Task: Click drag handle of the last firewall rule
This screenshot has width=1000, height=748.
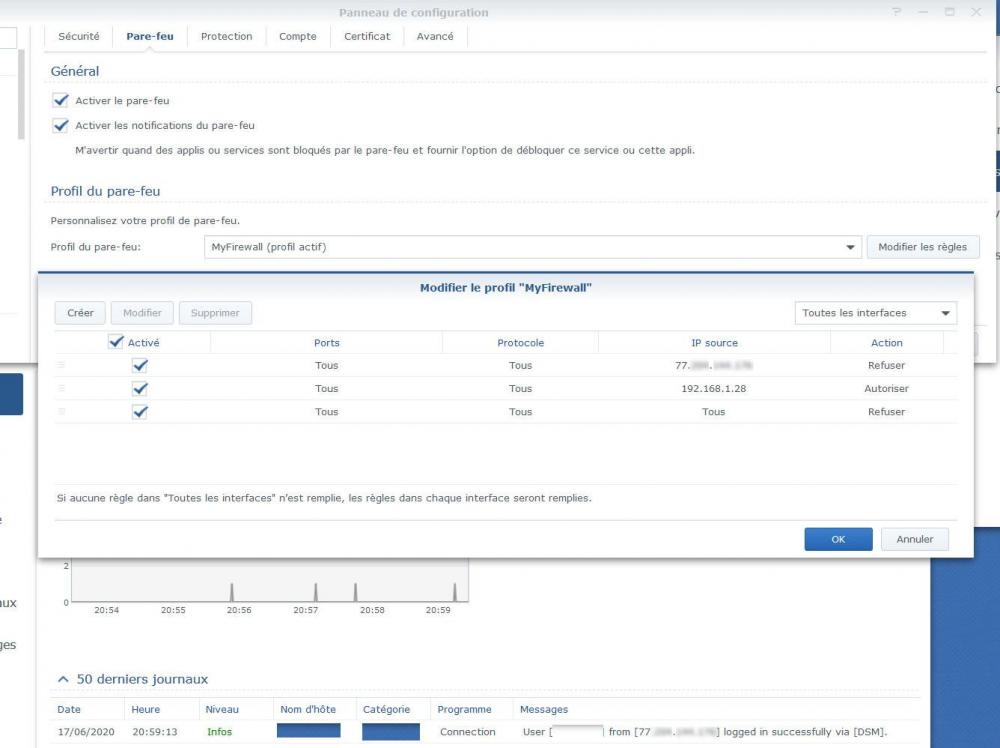Action: coord(62,411)
